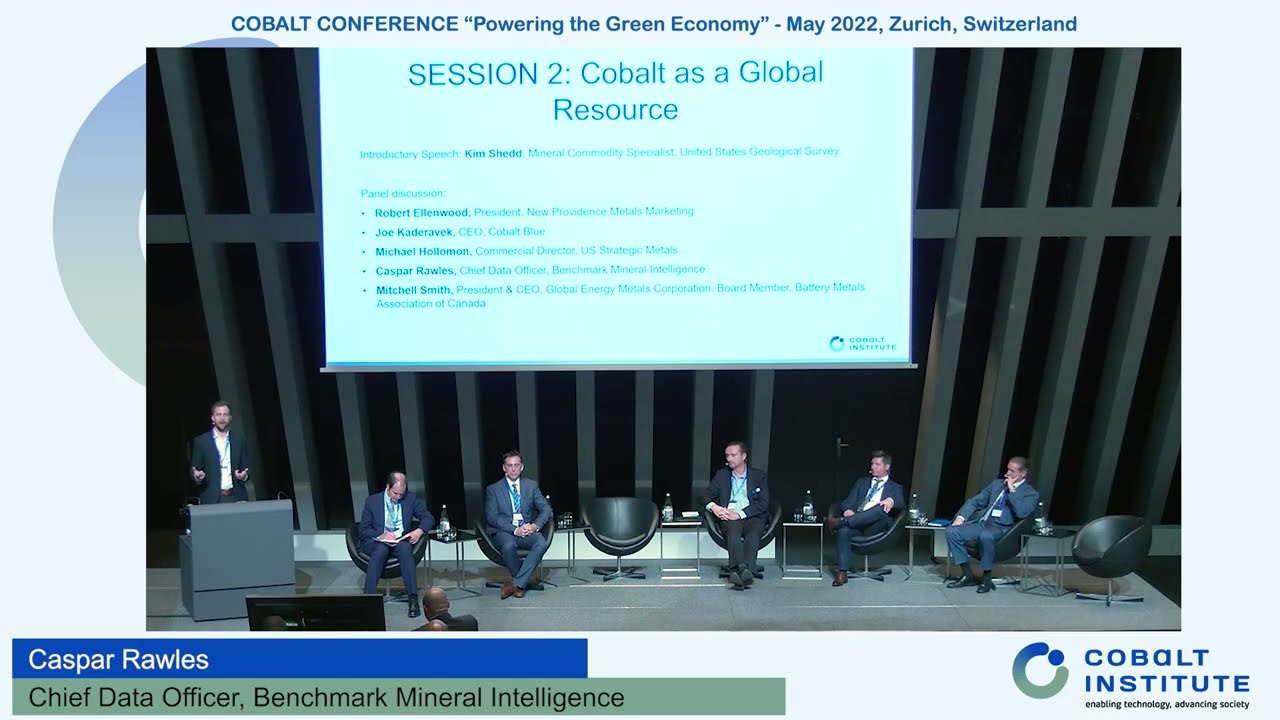Click the small Cobalt Institute logo on the slide
The image size is (1280, 720).
[862, 344]
